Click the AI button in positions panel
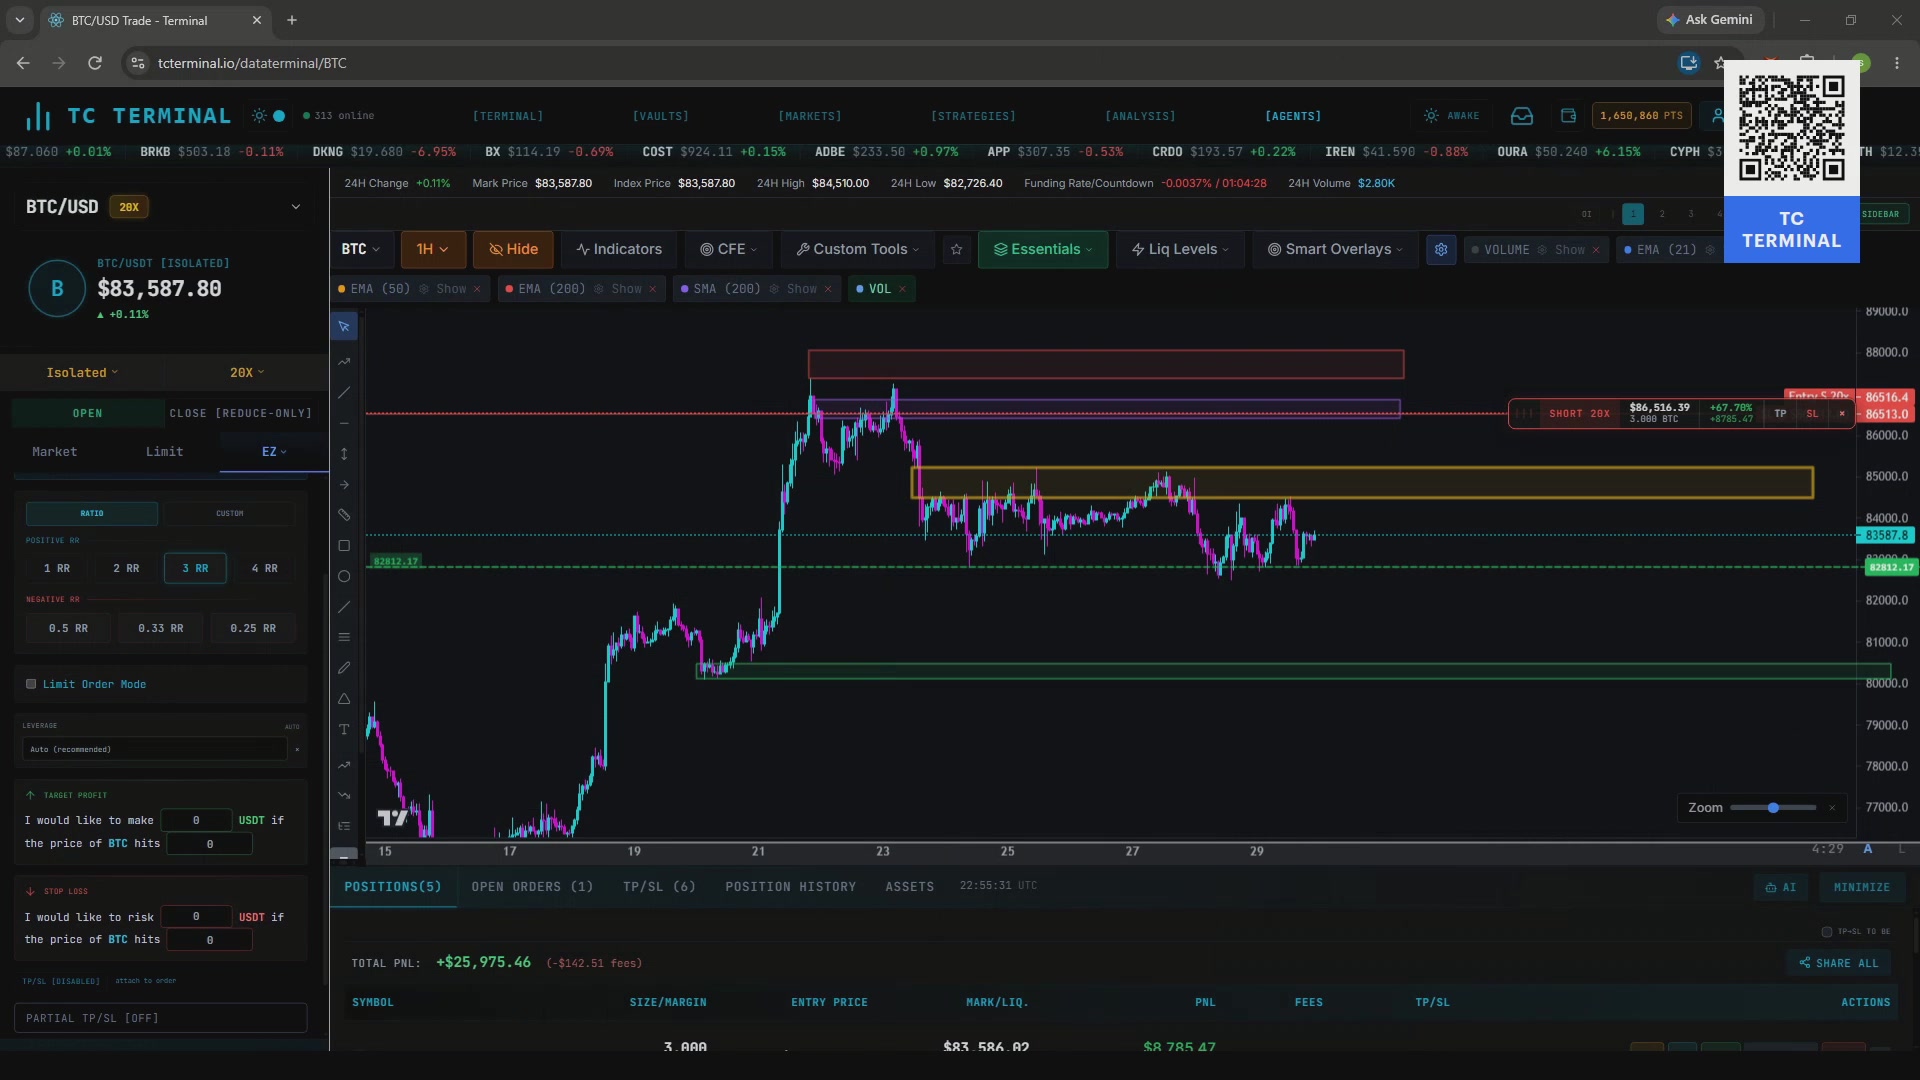The height and width of the screenshot is (1080, 1920). (1781, 888)
